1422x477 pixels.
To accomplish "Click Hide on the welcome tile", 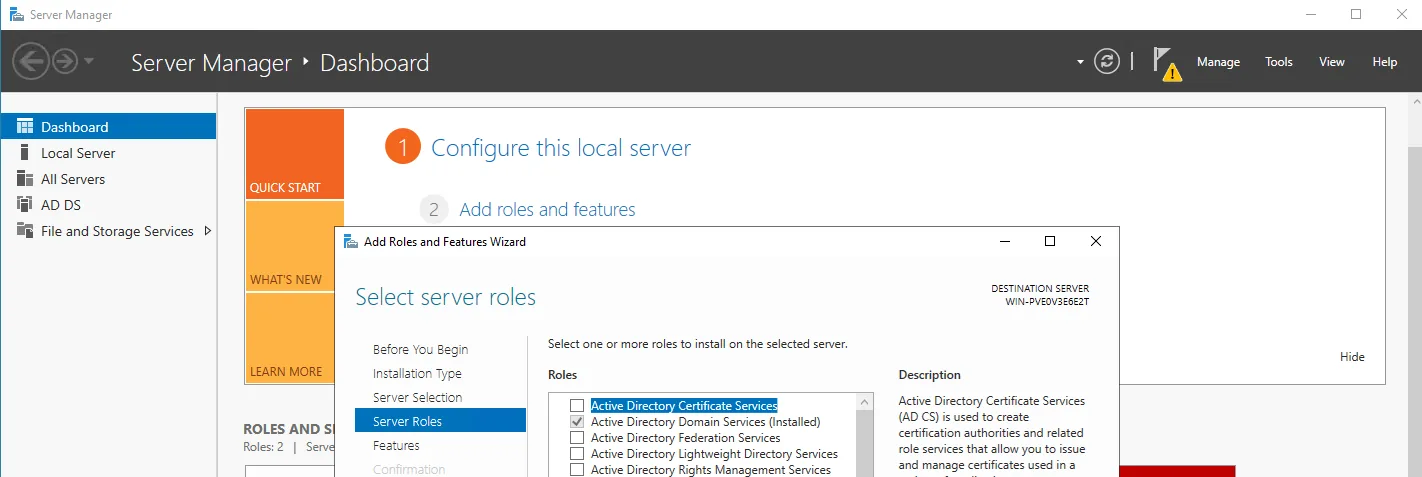I will click(x=1352, y=357).
